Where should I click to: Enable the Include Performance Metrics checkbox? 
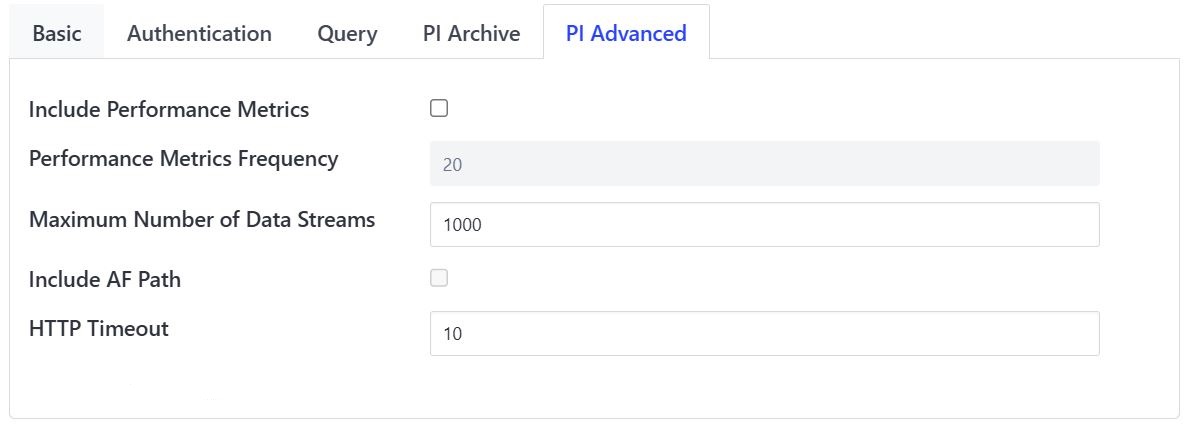point(439,109)
